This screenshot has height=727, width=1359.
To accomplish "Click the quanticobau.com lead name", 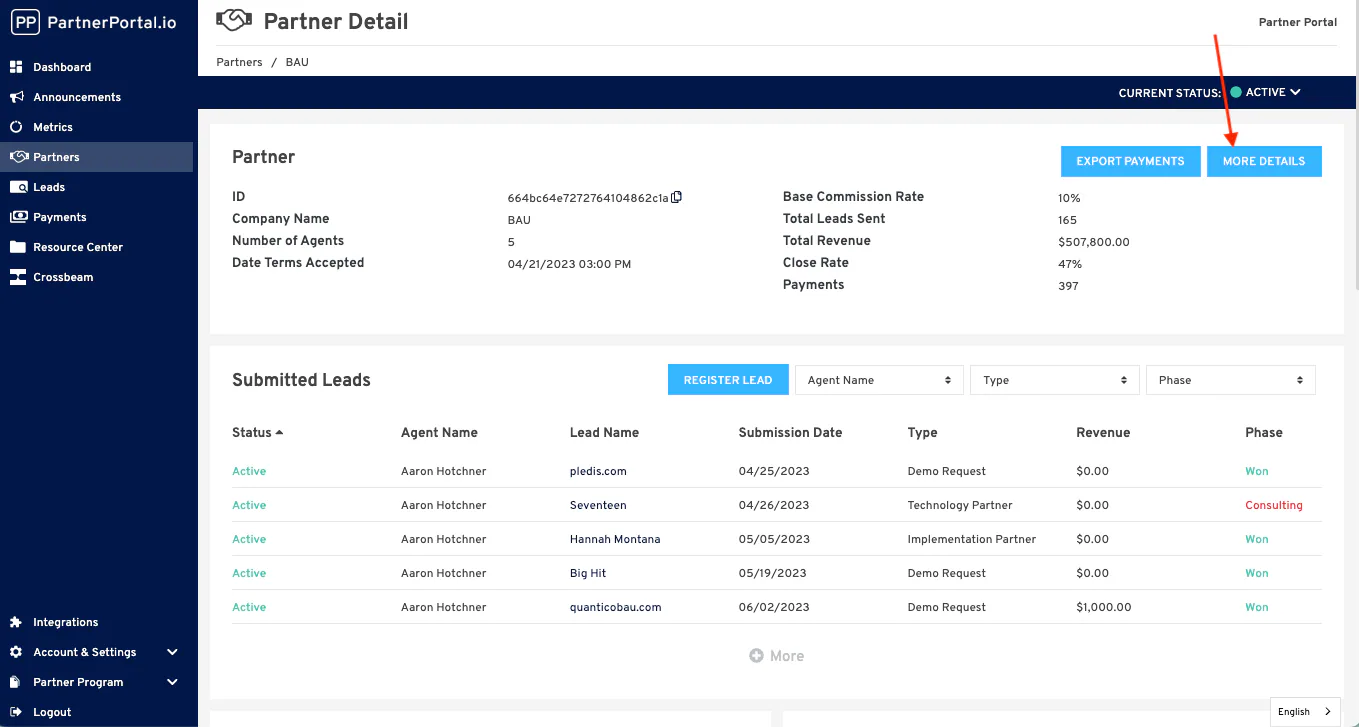I will click(616, 607).
